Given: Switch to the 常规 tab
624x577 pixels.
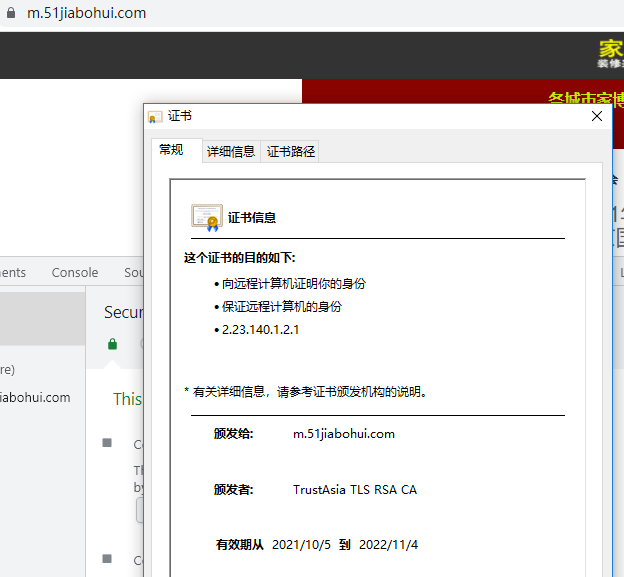Looking at the screenshot, I should pyautogui.click(x=171, y=150).
